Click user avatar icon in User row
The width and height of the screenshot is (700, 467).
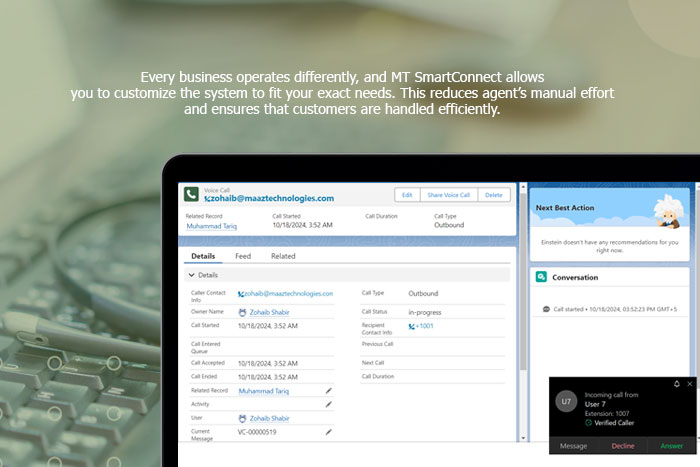coord(242,419)
